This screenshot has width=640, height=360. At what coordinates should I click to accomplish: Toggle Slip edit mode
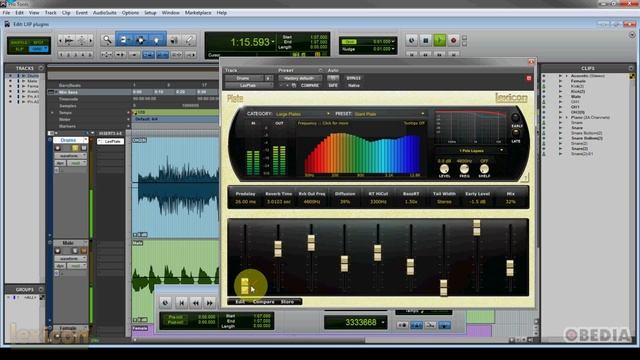tap(19, 49)
